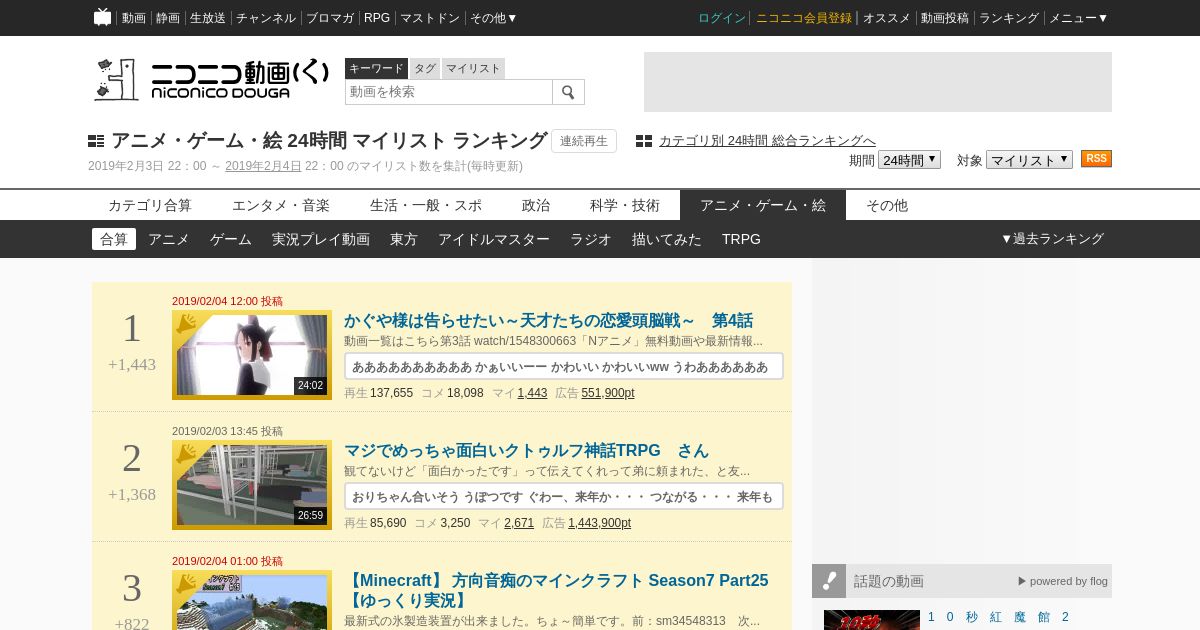Open 10秒紅魔館 sidebar thumbnail
Screen dimensions: 1200x630
(872, 620)
